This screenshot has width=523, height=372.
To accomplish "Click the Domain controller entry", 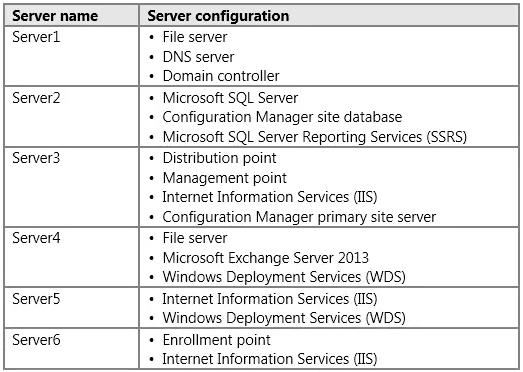I will pyautogui.click(x=221, y=76).
